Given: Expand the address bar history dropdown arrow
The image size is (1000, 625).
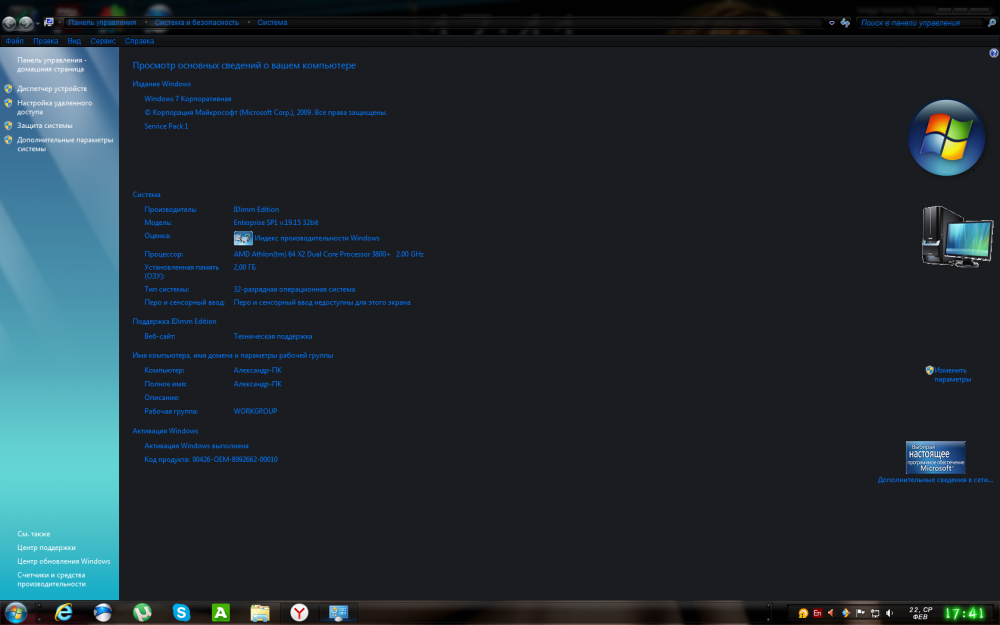Looking at the screenshot, I should tap(831, 22).
